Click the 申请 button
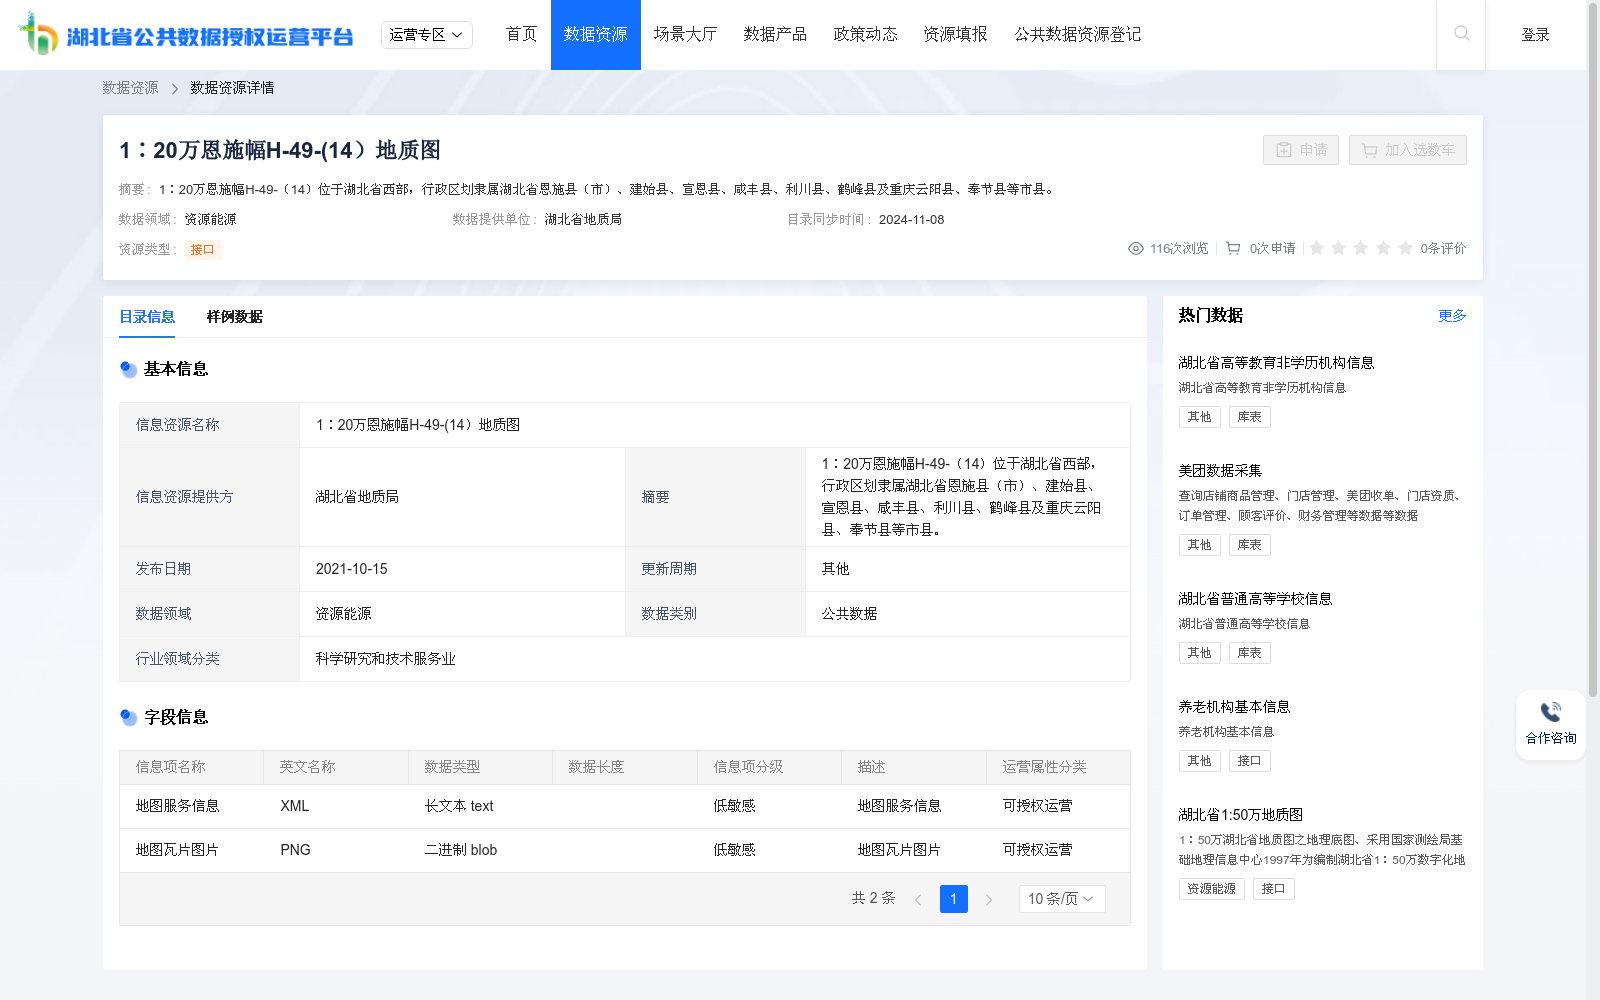Image resolution: width=1600 pixels, height=1000 pixels. [1300, 150]
